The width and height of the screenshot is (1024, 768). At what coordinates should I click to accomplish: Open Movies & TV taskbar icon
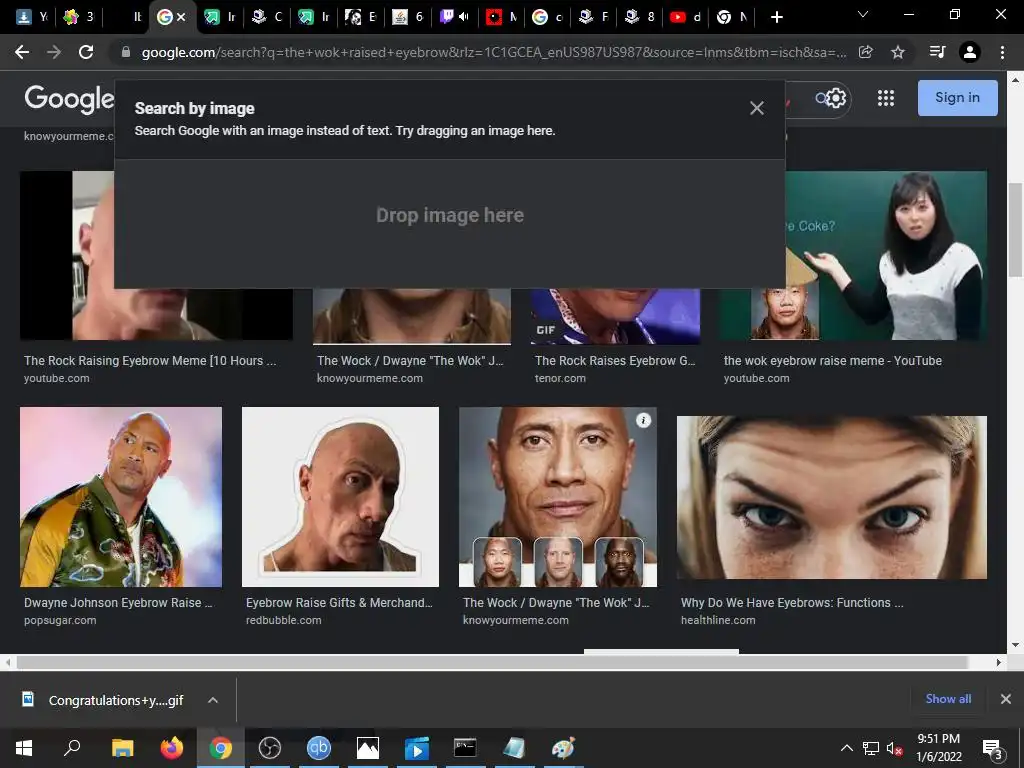(417, 748)
